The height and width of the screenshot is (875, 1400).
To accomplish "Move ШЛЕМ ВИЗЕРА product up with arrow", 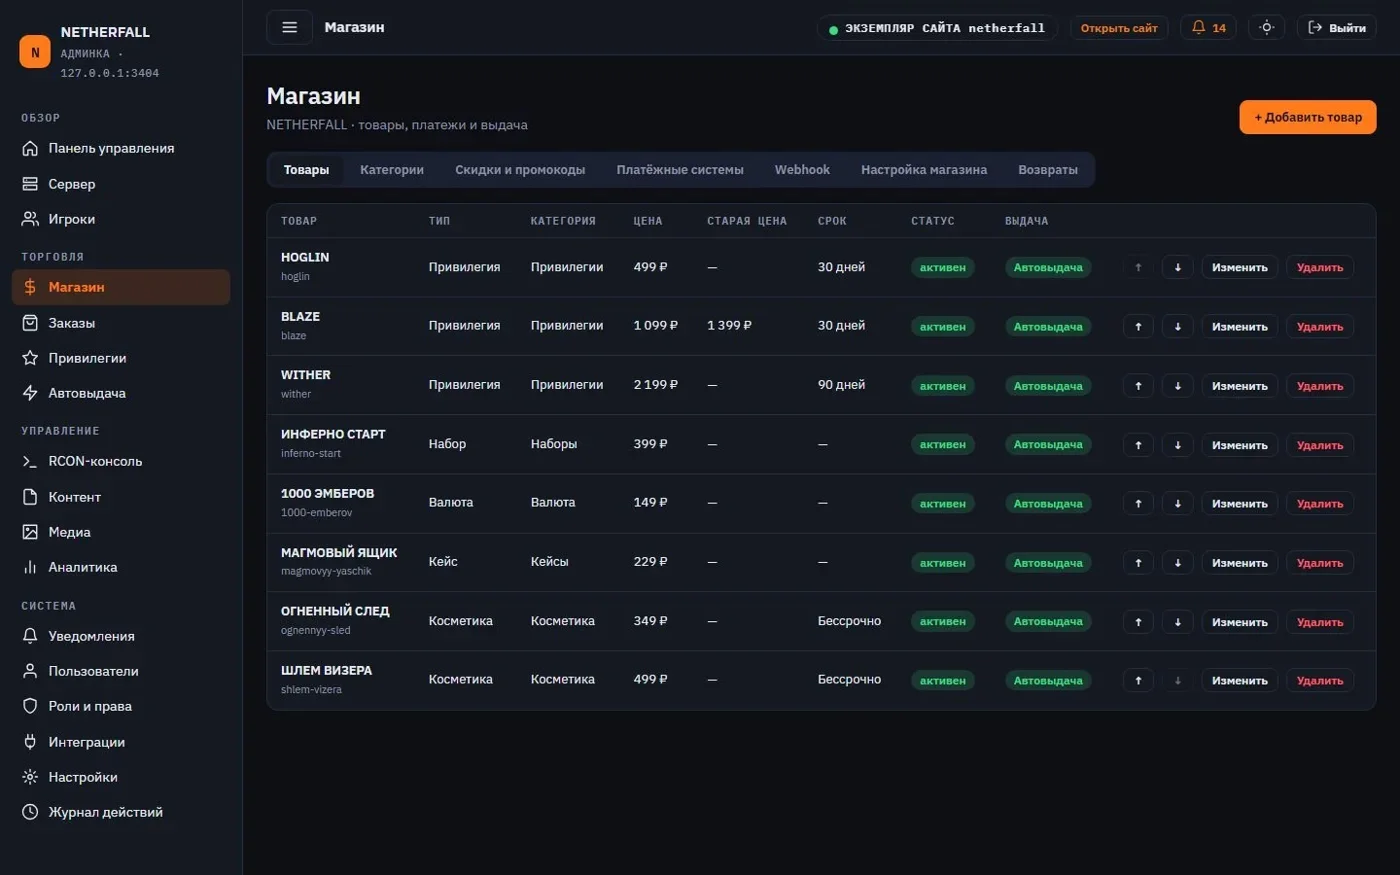I will 1138,680.
